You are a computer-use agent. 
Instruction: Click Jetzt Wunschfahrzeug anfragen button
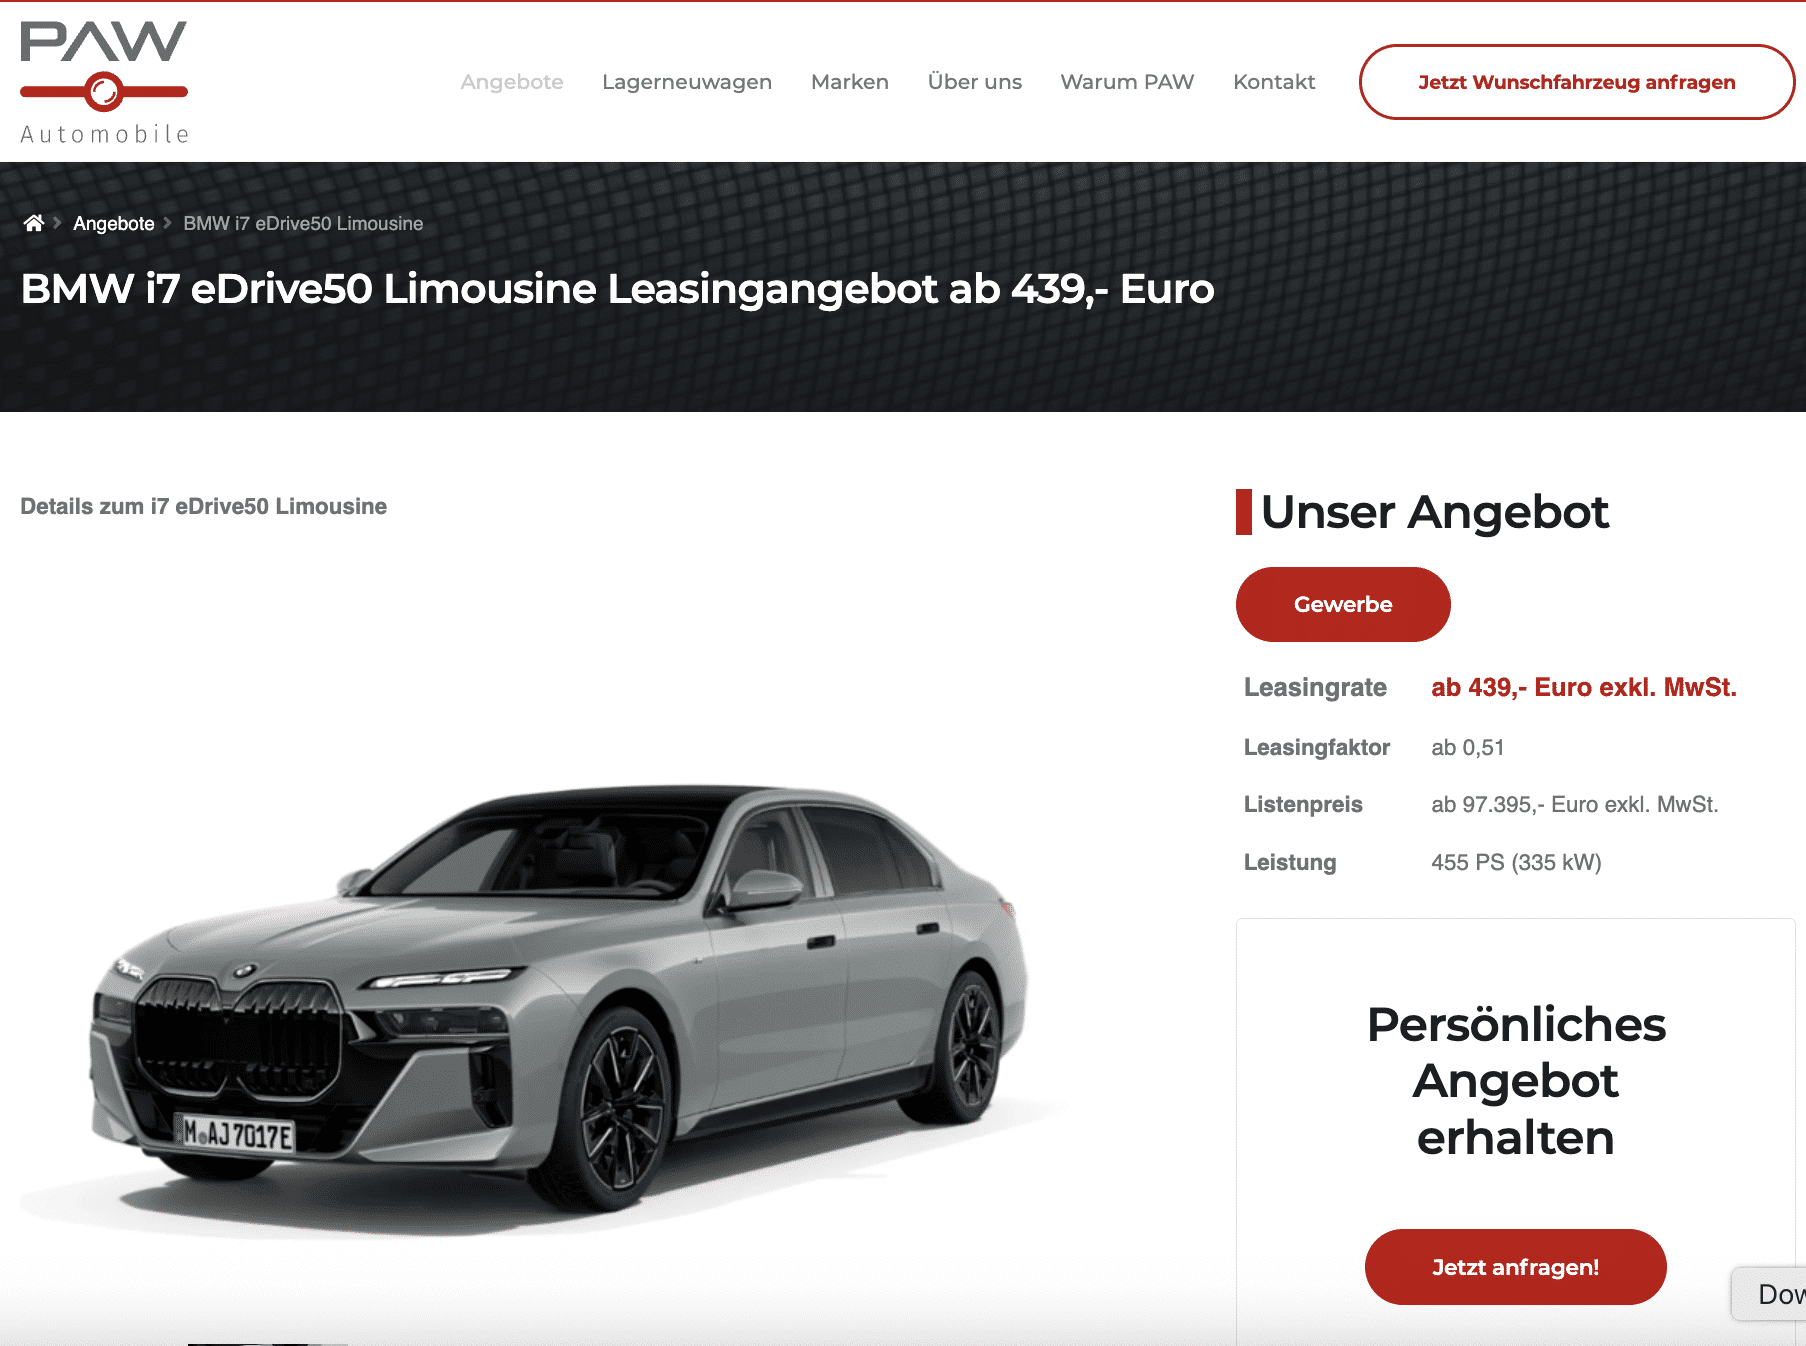pos(1577,82)
